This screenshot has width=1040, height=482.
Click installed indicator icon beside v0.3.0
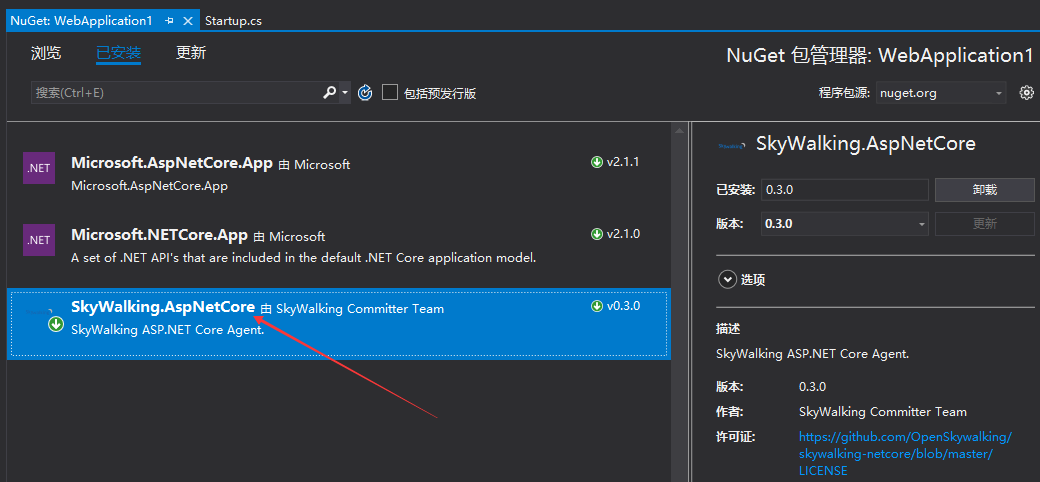pyautogui.click(x=596, y=306)
